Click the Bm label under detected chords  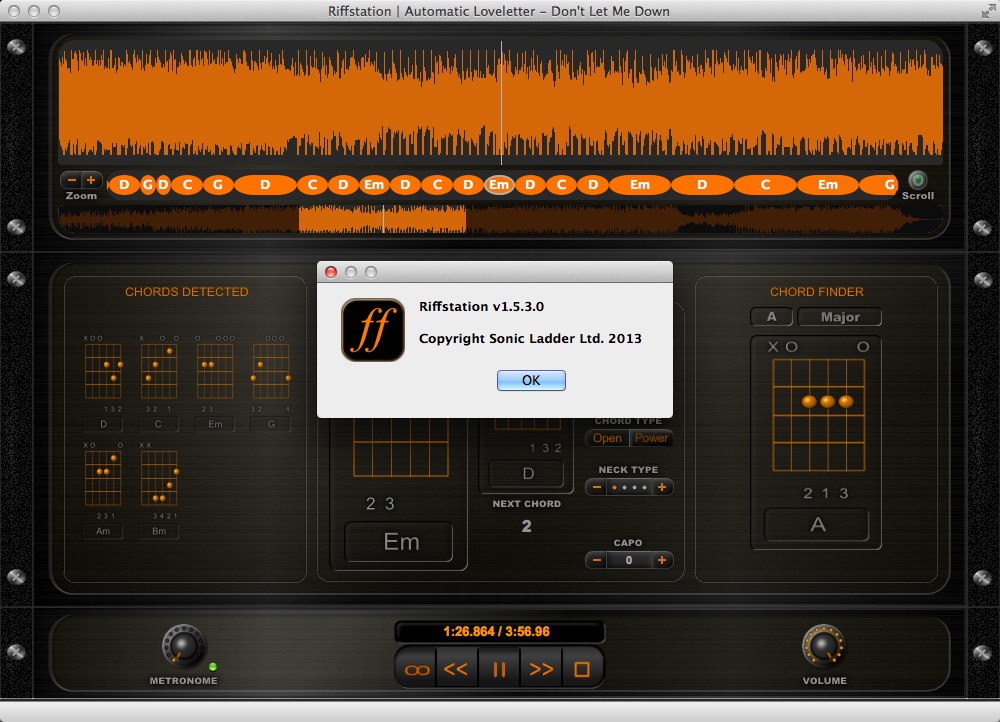[159, 531]
